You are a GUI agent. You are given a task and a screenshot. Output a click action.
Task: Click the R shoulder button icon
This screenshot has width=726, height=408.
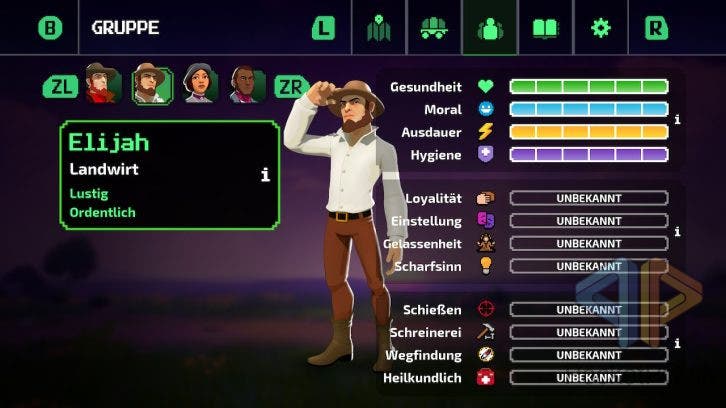[656, 28]
